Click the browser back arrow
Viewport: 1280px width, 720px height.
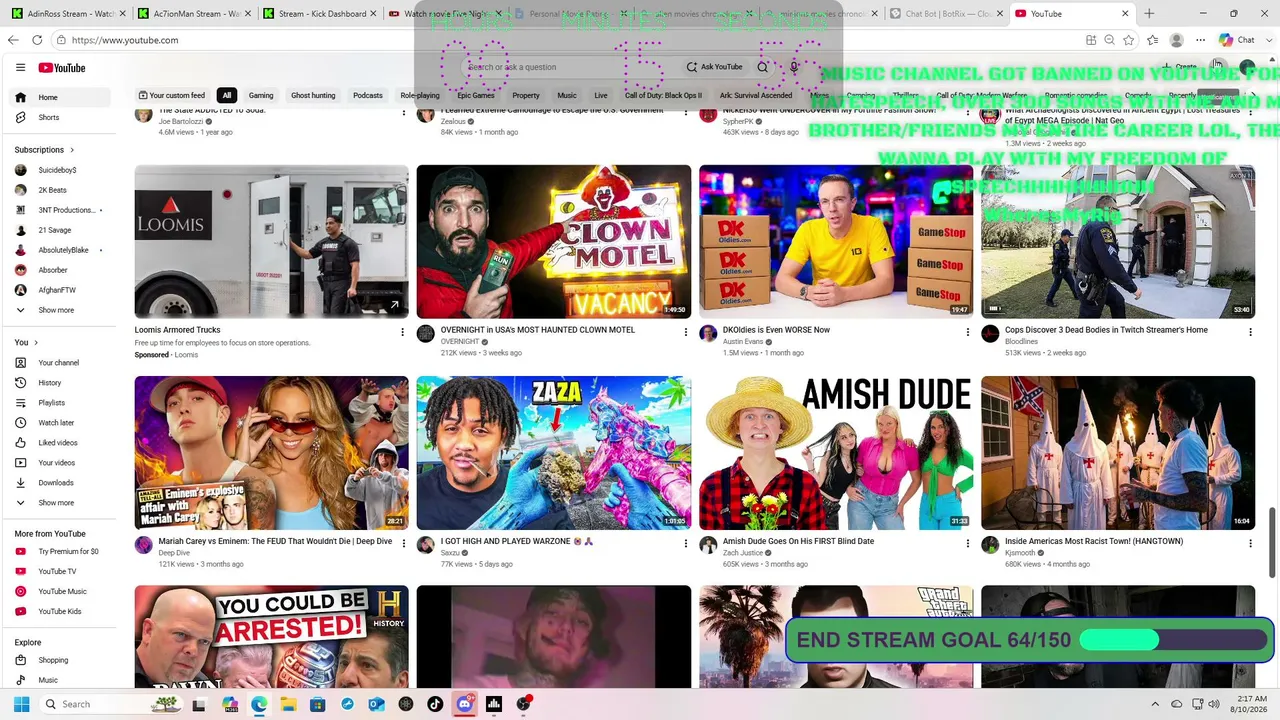click(x=13, y=40)
